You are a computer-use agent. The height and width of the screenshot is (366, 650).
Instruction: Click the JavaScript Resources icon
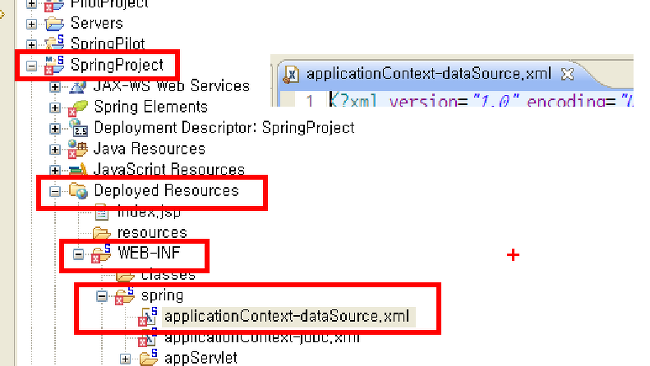click(78, 170)
